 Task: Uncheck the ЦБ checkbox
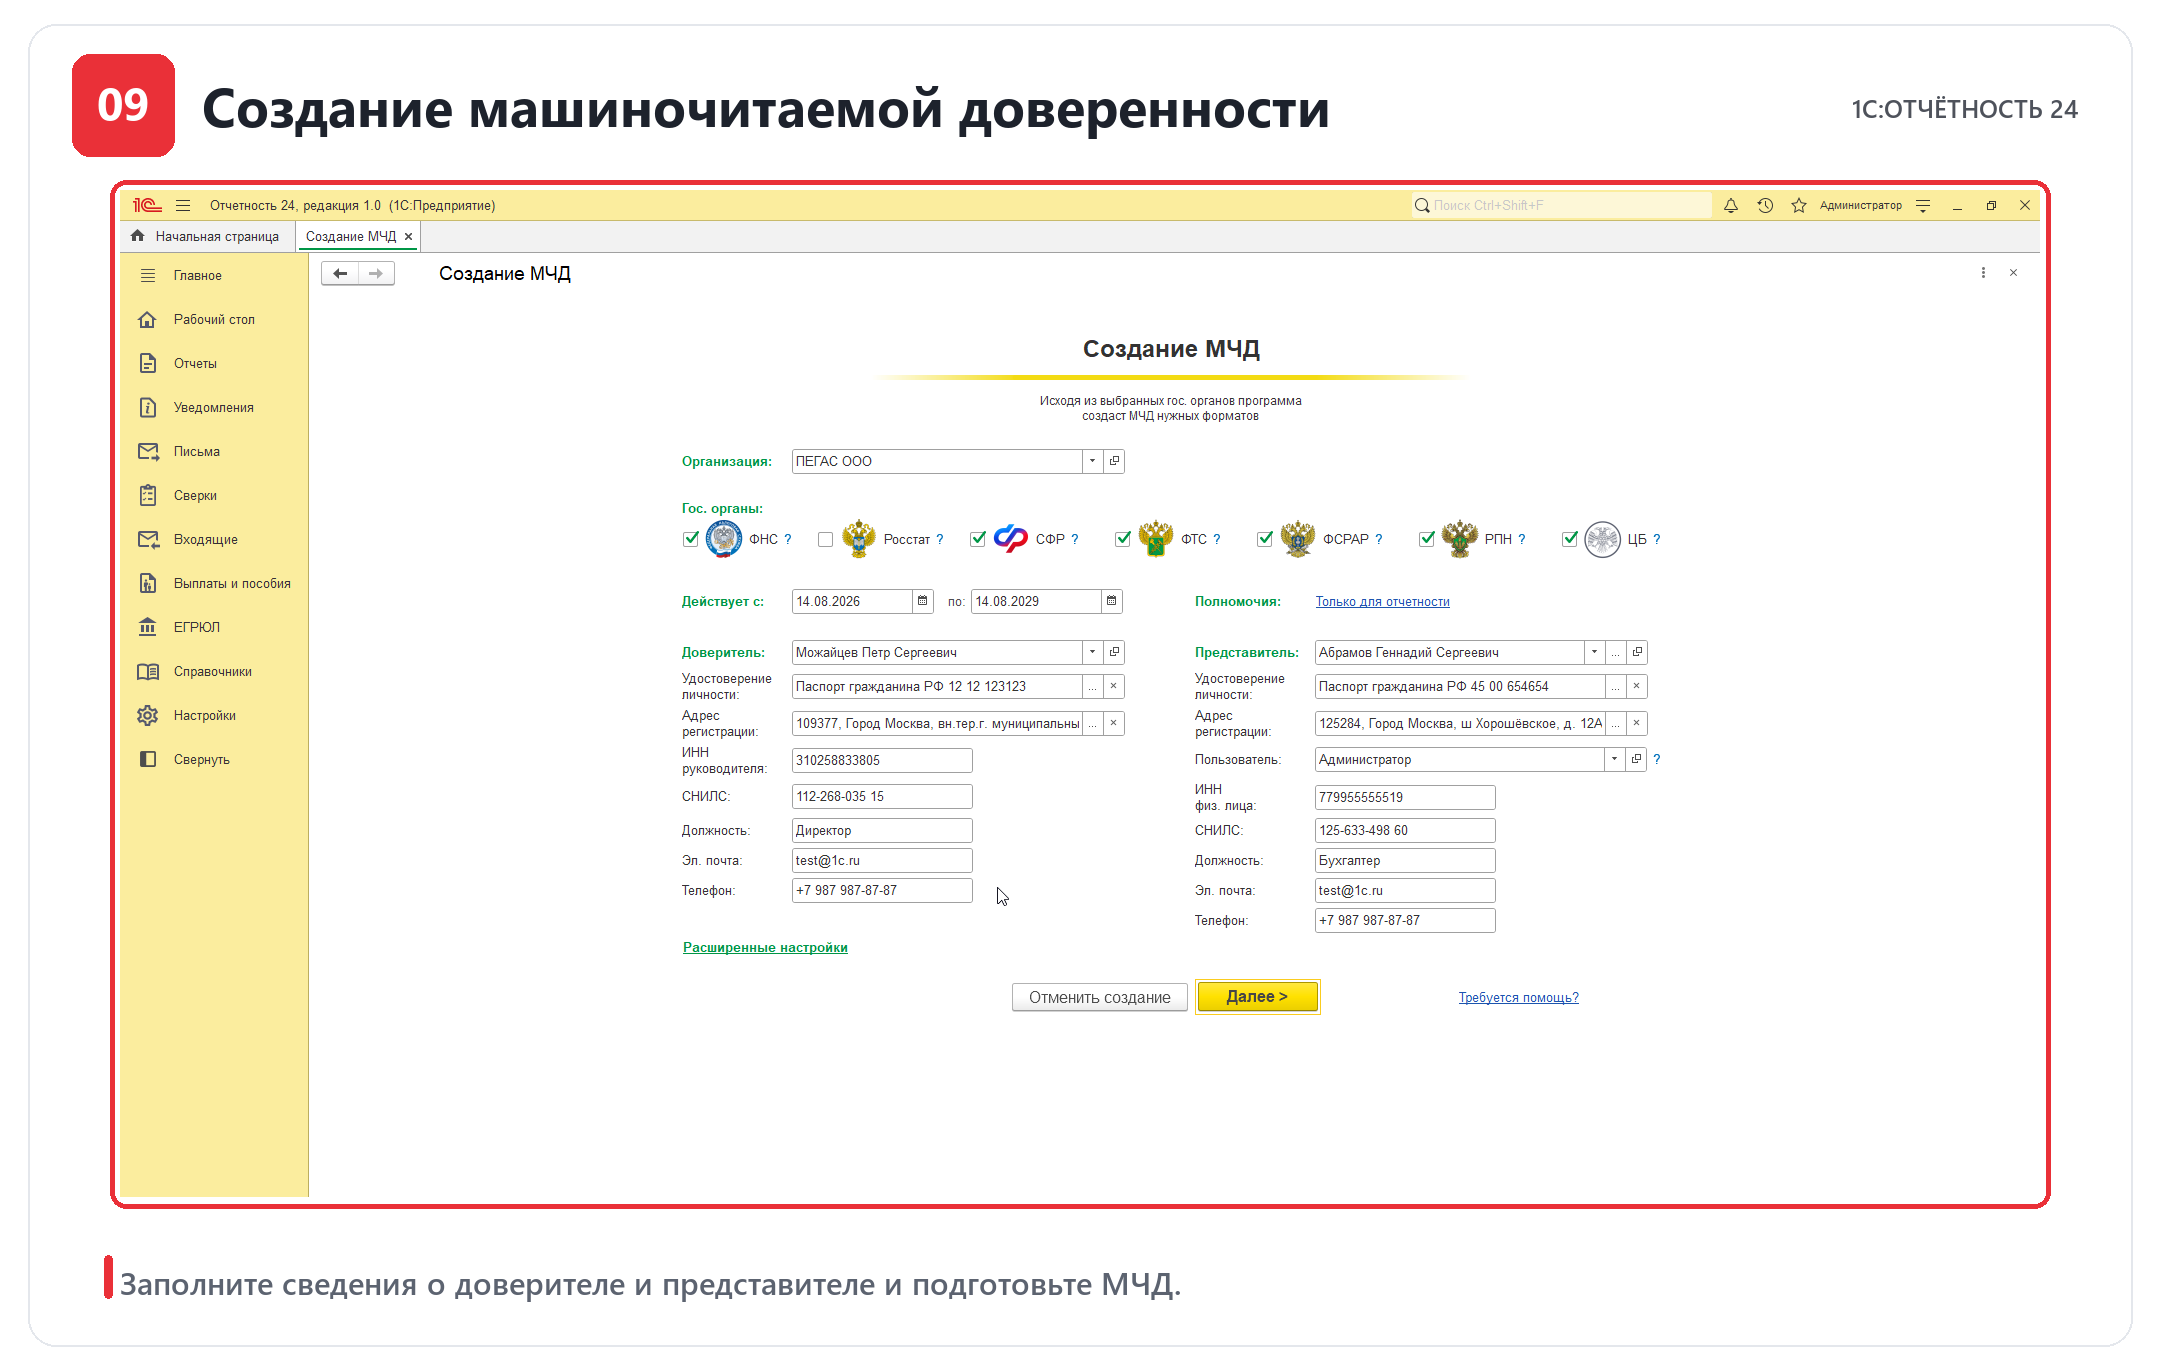point(1570,539)
